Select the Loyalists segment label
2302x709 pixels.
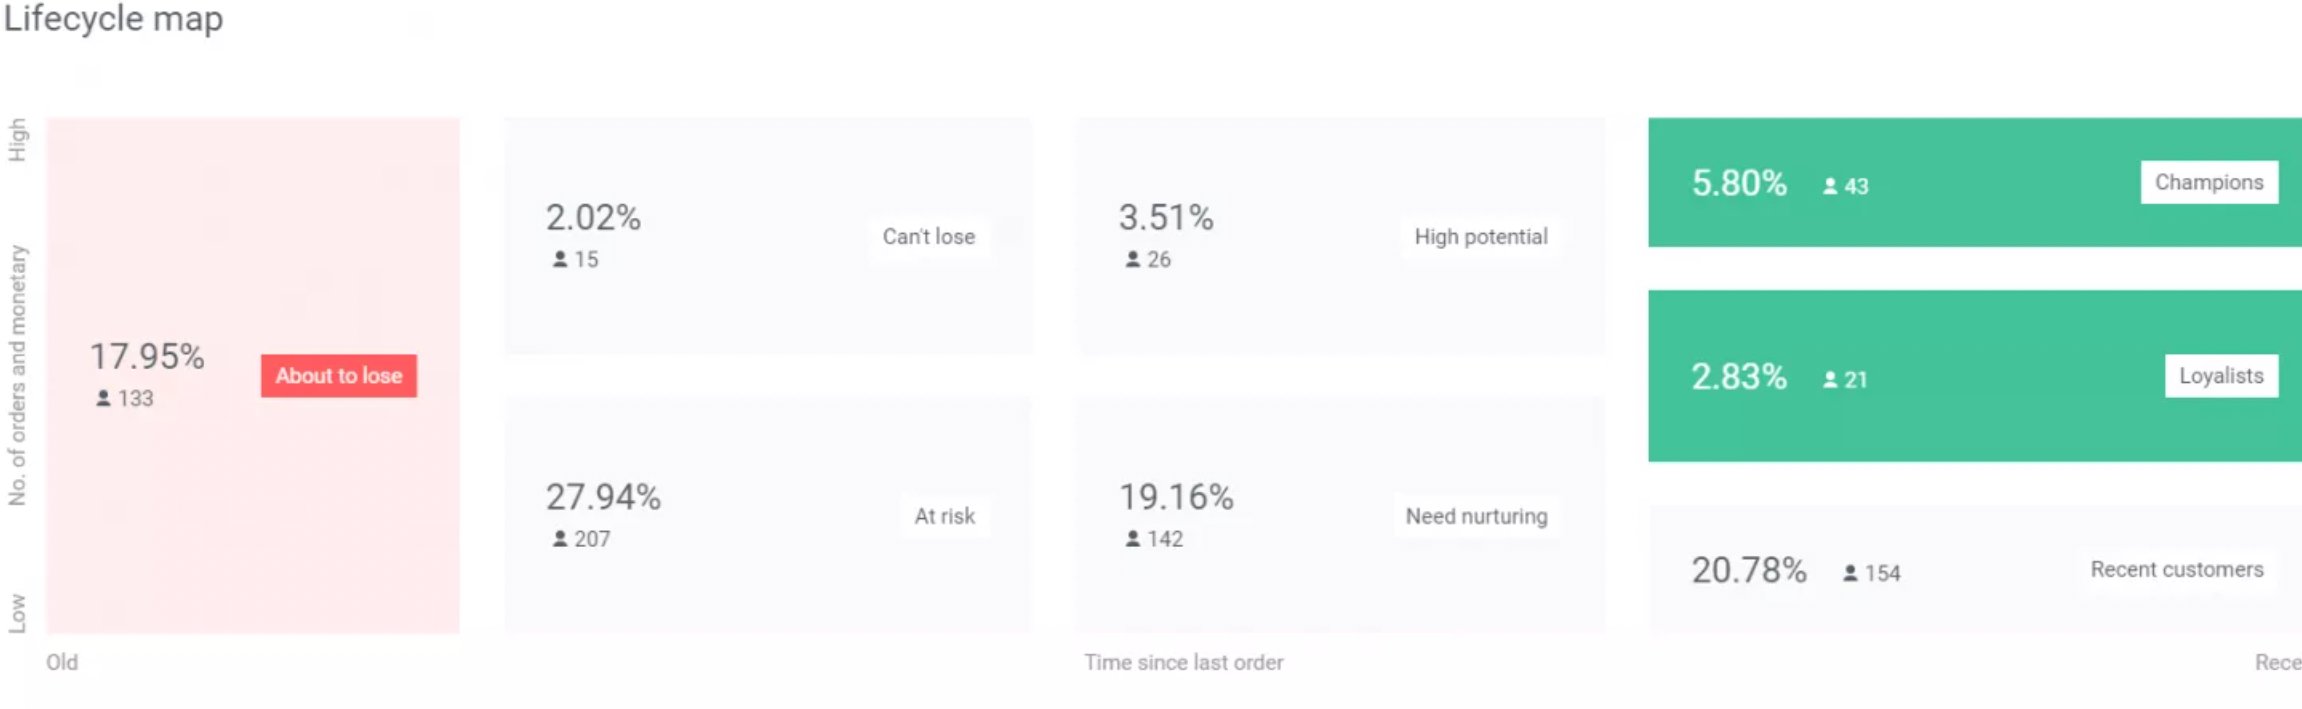click(x=2221, y=376)
